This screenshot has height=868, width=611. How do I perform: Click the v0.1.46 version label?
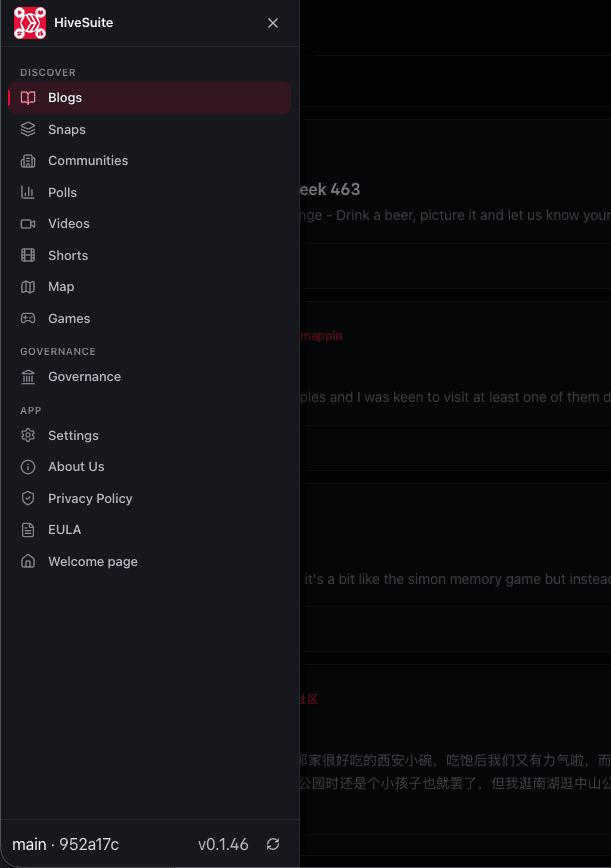[223, 844]
